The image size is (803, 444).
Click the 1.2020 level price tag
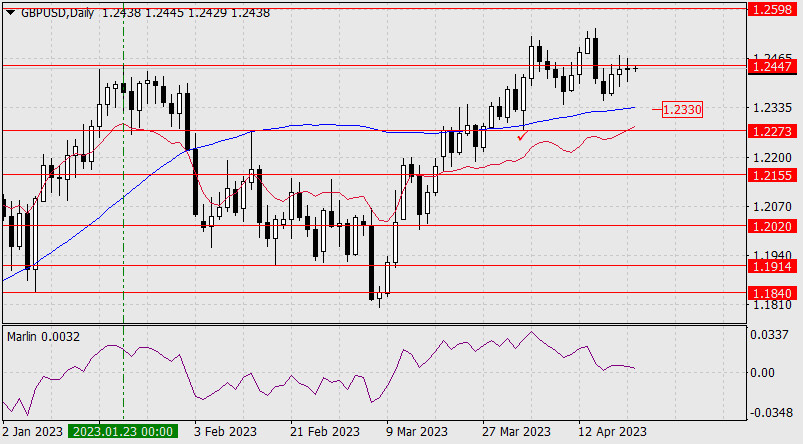coord(771,226)
